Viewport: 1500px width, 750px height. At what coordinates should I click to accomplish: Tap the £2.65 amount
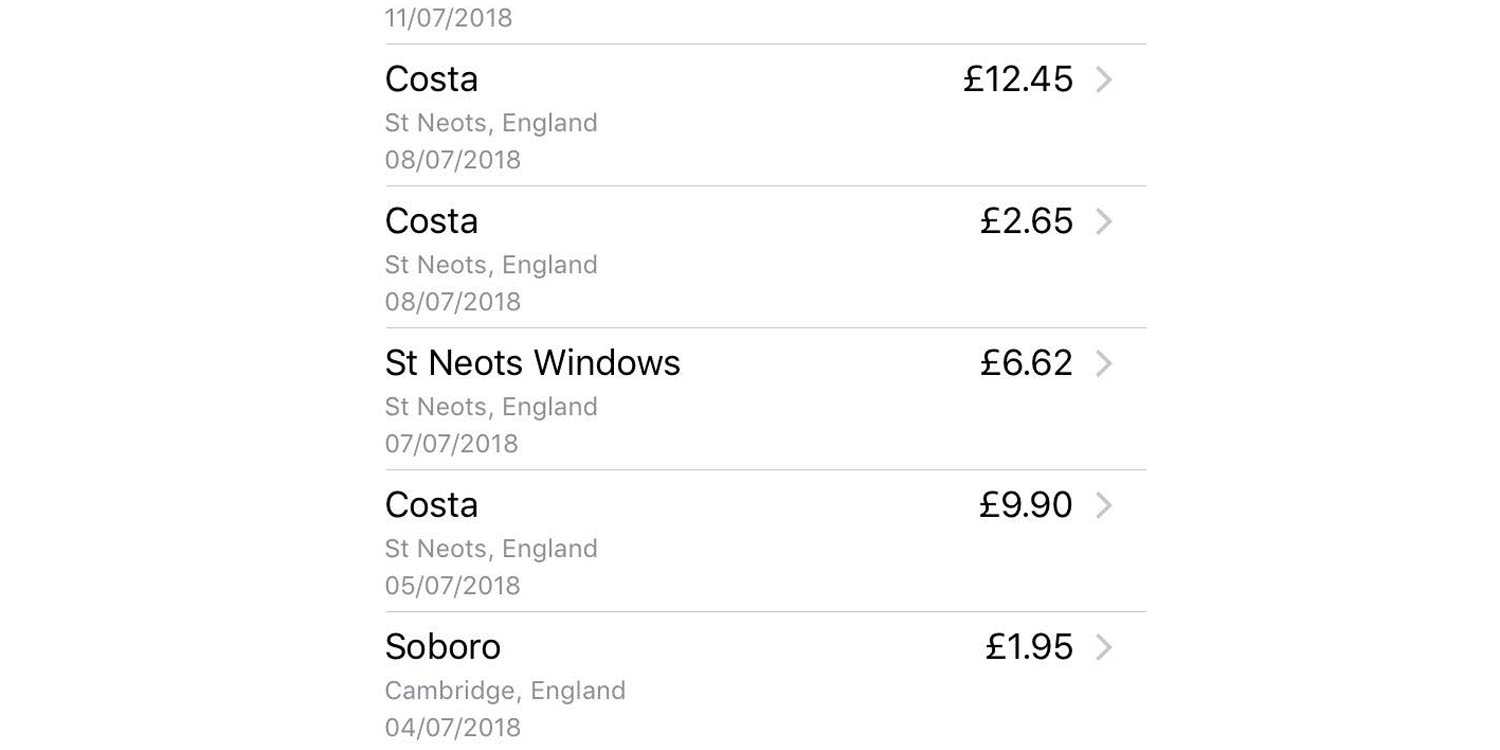pyautogui.click(x=1026, y=221)
